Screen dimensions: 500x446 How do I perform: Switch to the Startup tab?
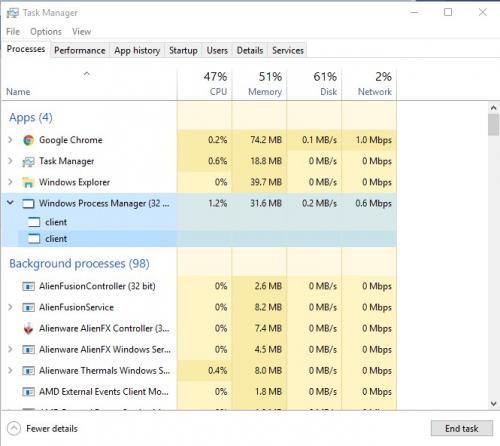(x=183, y=50)
